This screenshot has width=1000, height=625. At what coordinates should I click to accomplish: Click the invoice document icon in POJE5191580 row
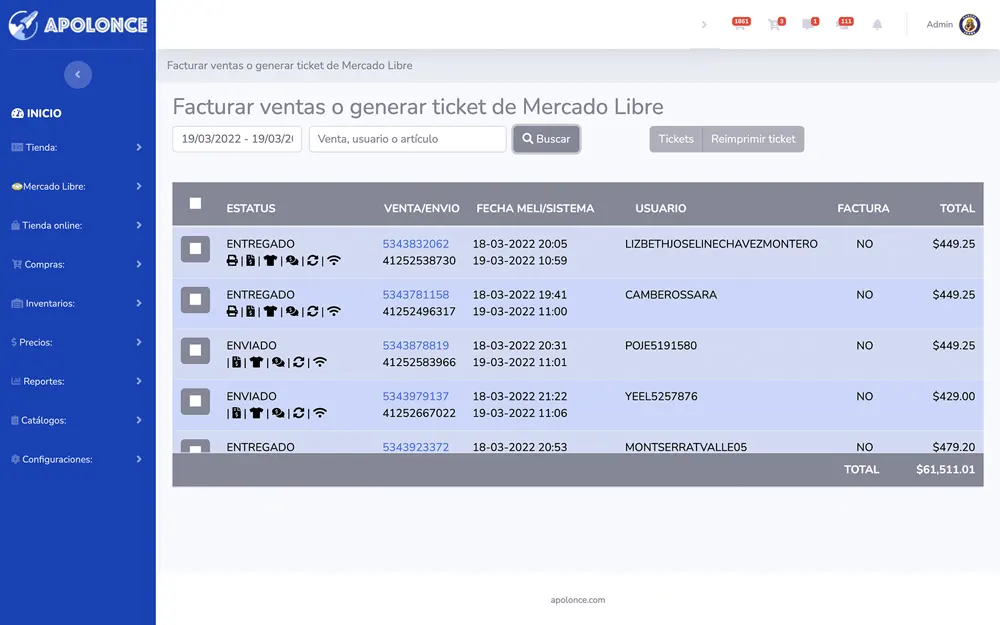point(237,362)
